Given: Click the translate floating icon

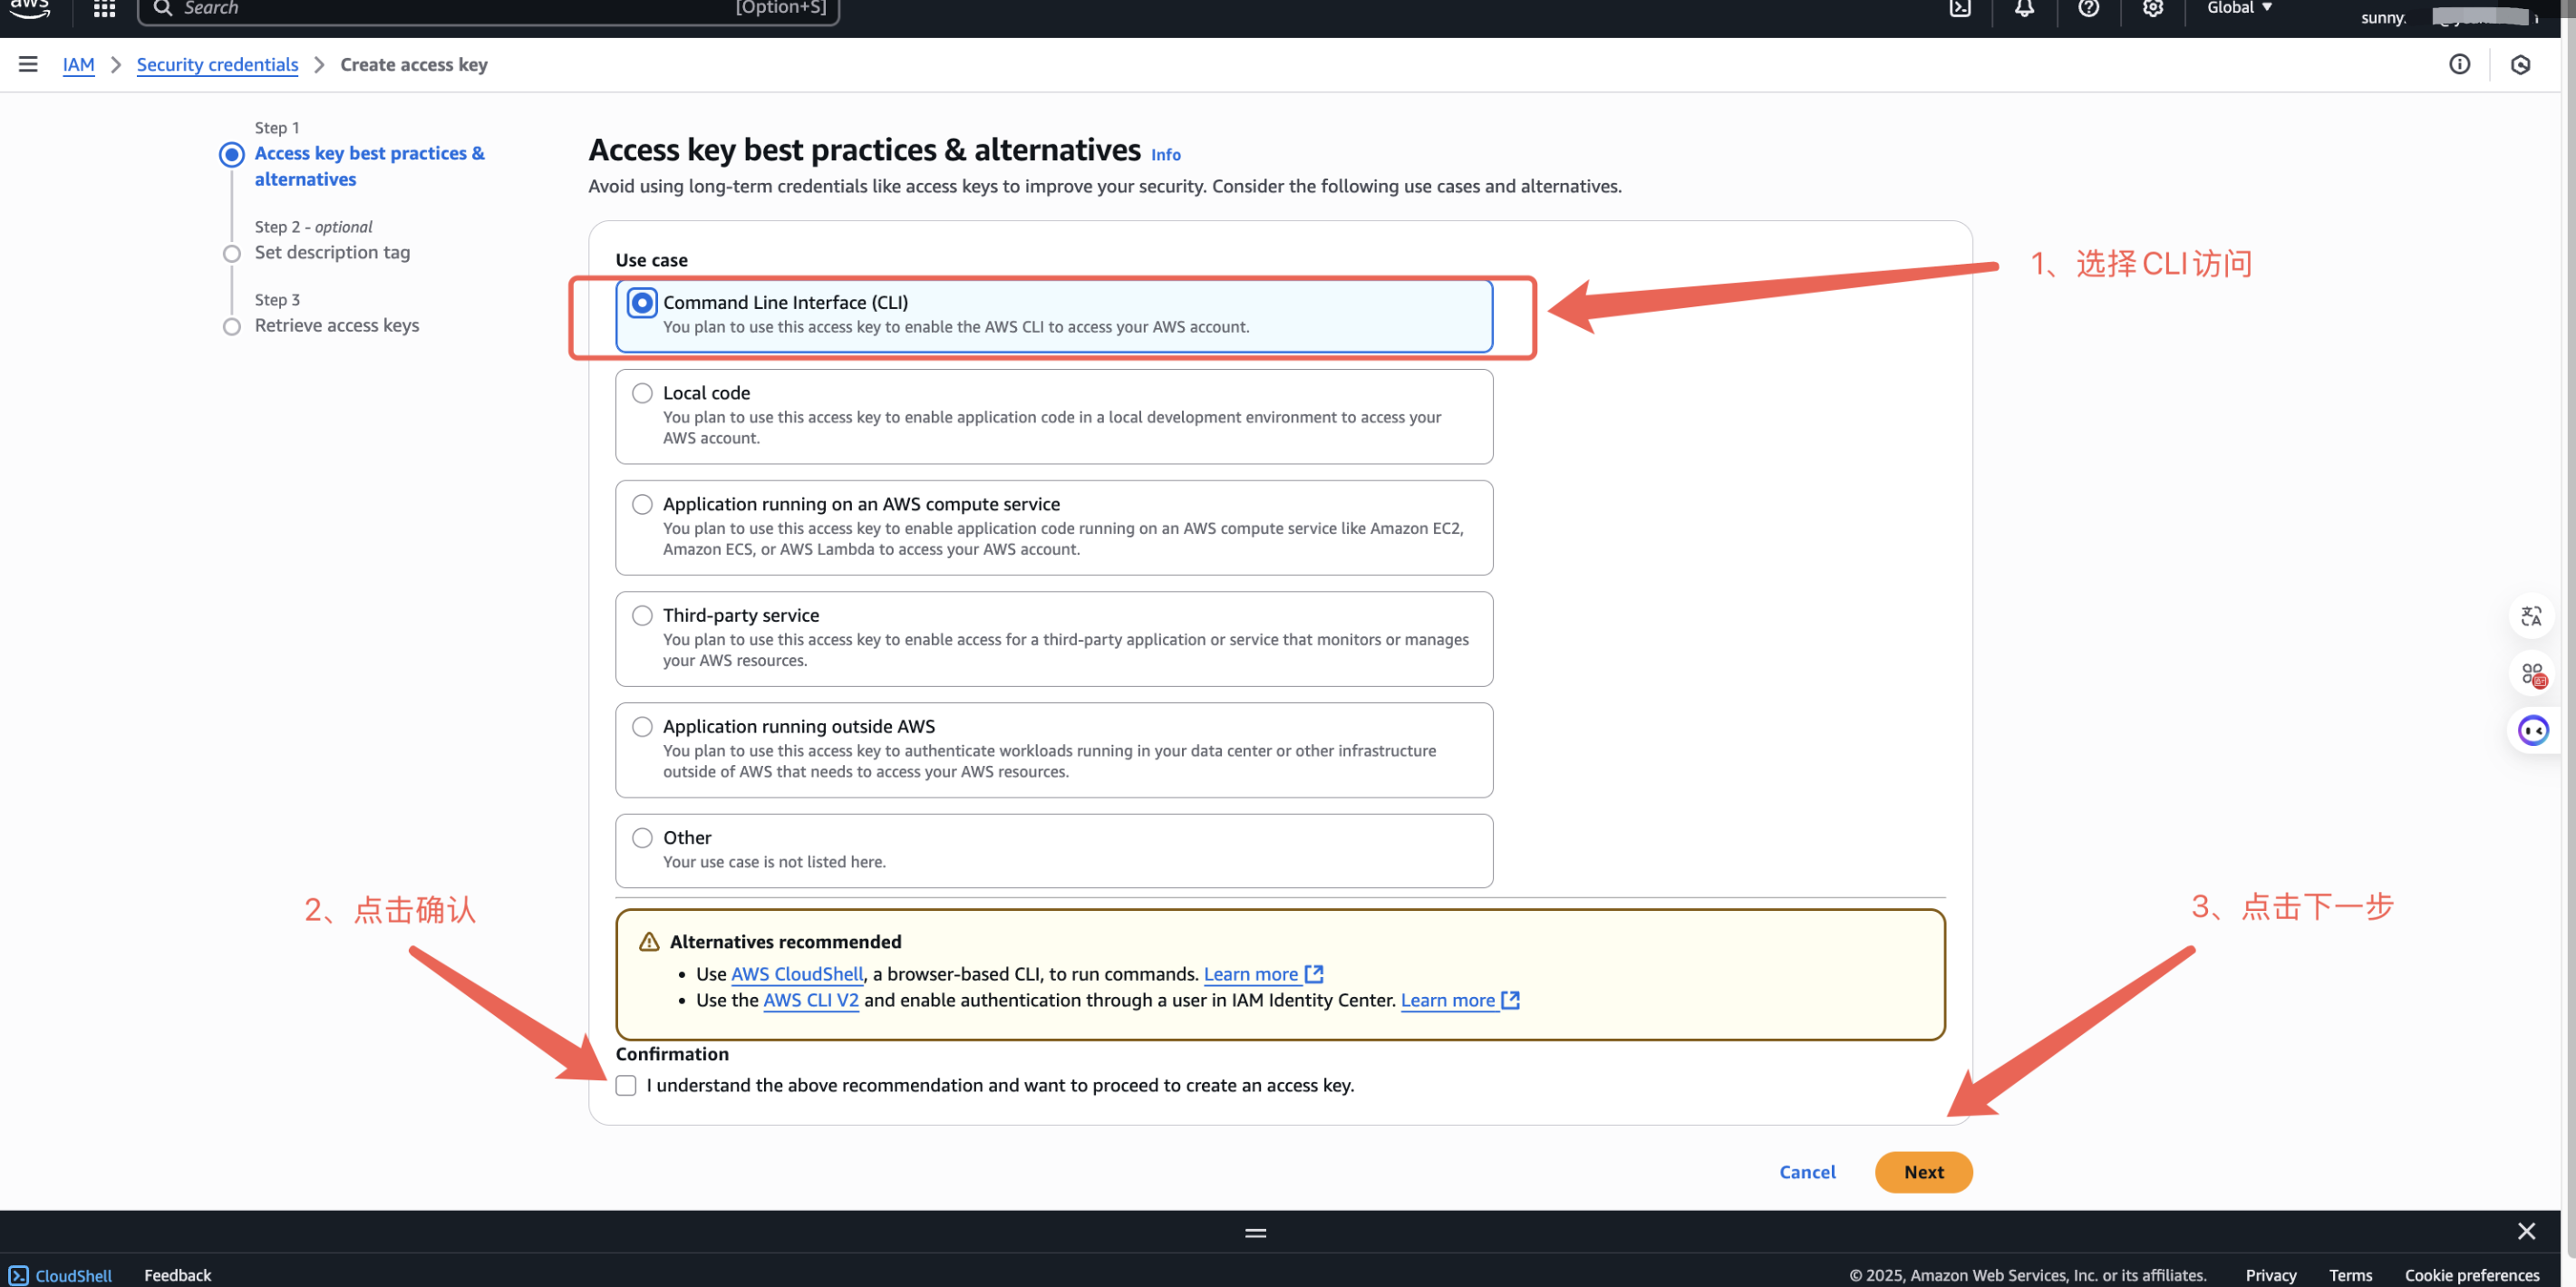Looking at the screenshot, I should click(2530, 616).
